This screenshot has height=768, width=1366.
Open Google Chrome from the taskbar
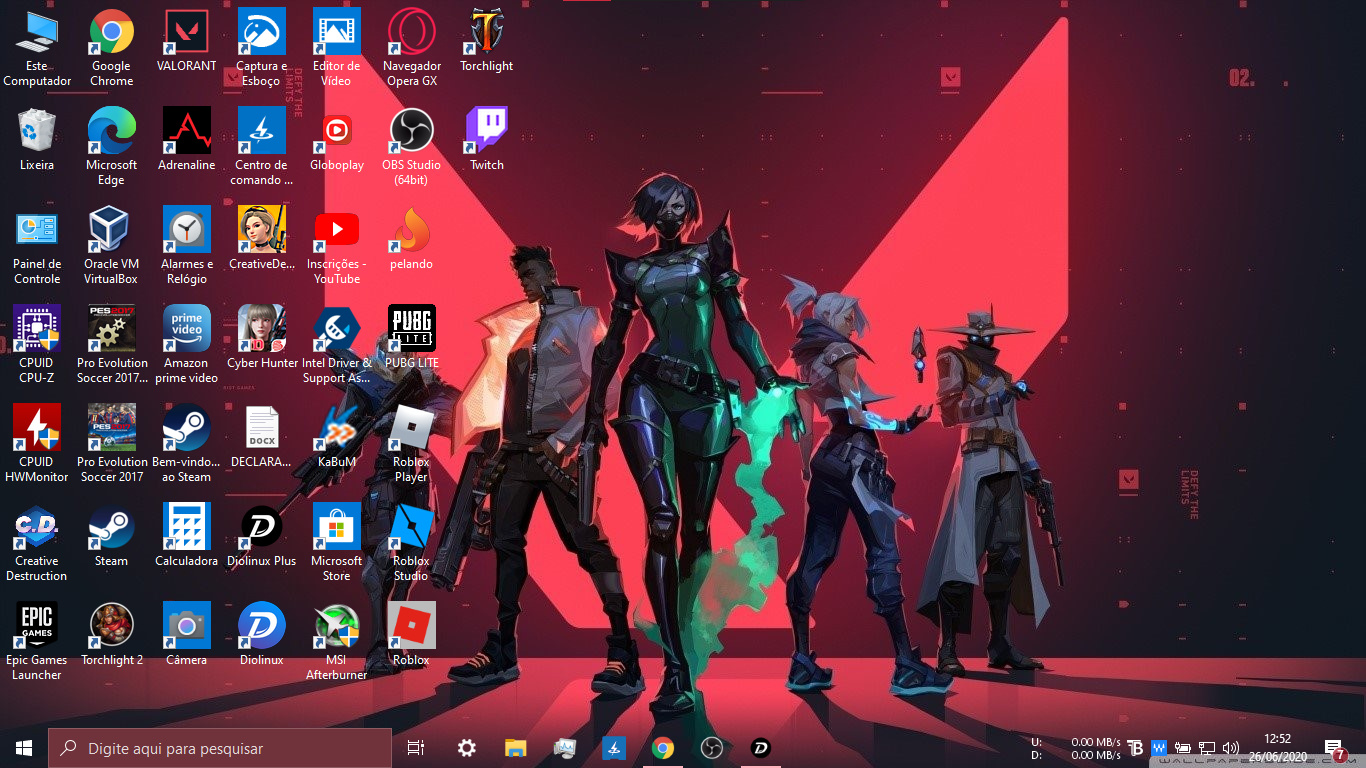662,748
